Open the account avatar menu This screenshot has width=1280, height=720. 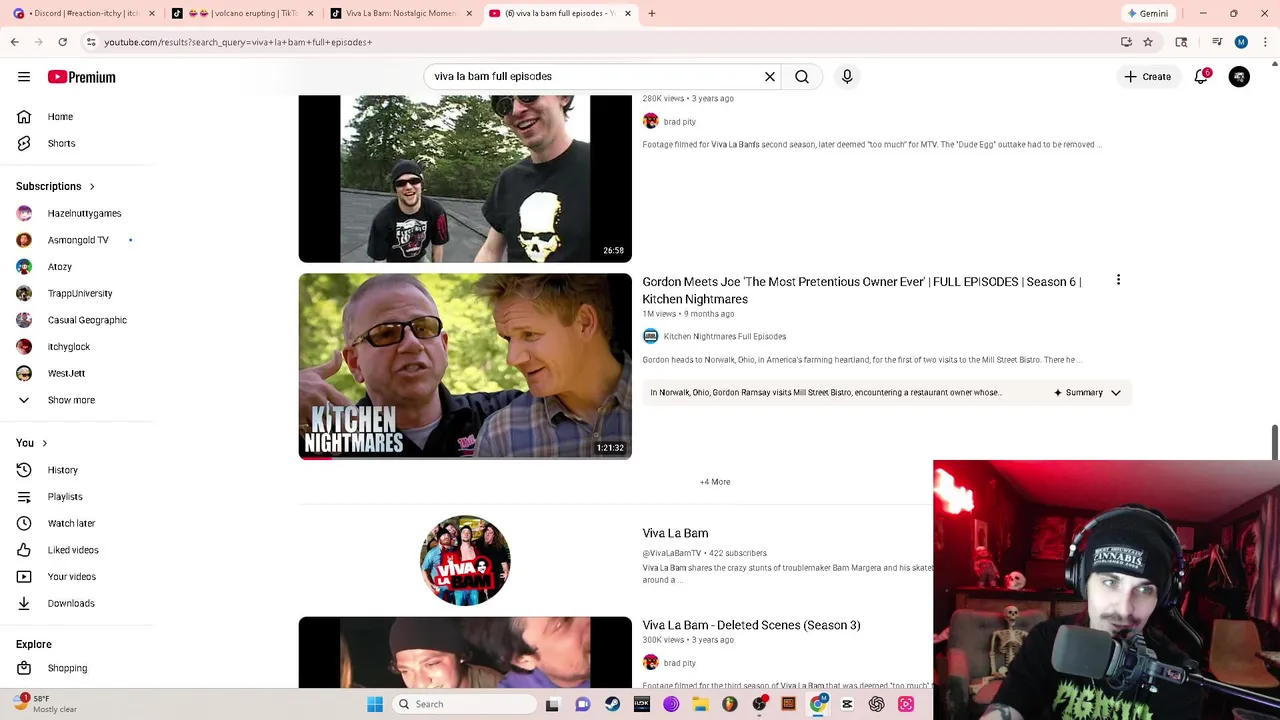coord(1239,77)
